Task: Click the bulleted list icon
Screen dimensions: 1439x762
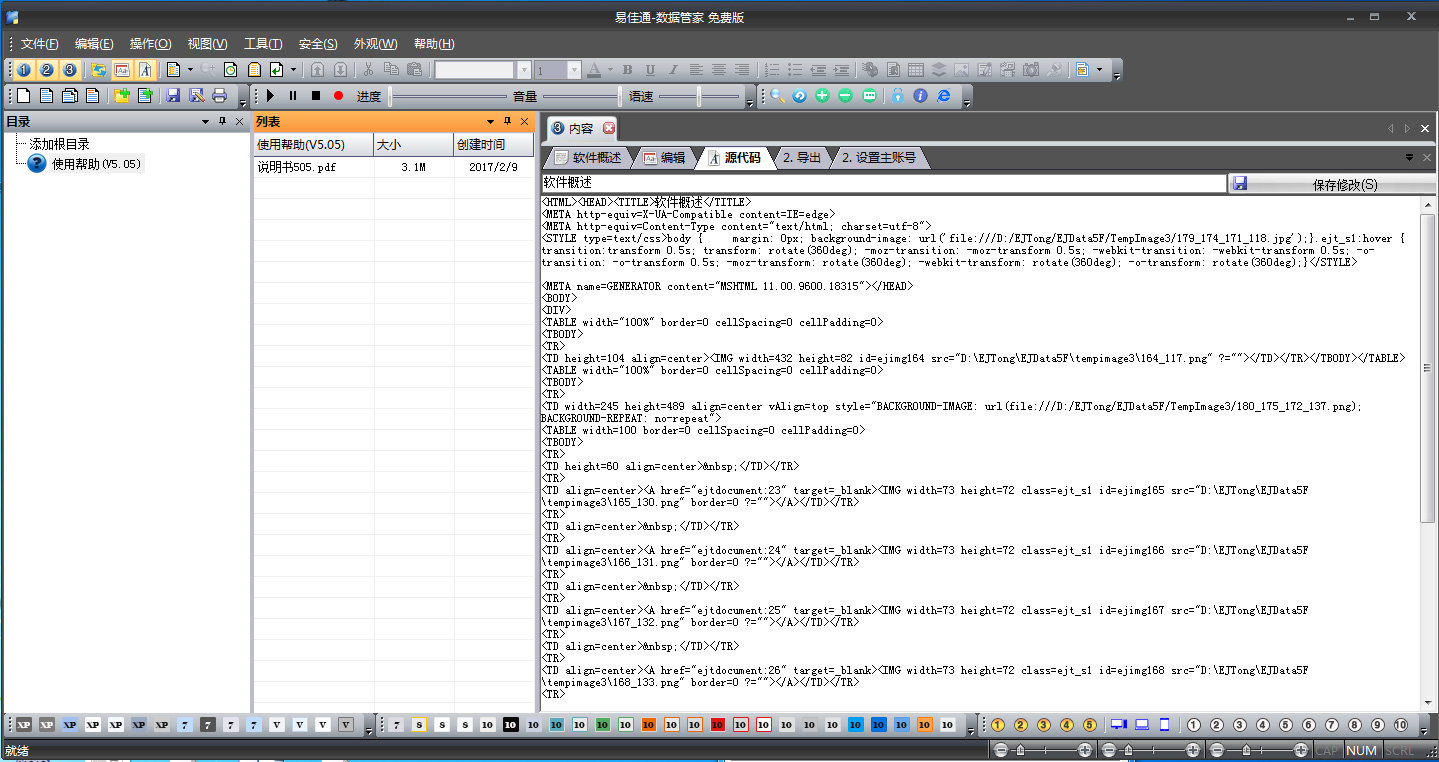Action: [x=795, y=70]
